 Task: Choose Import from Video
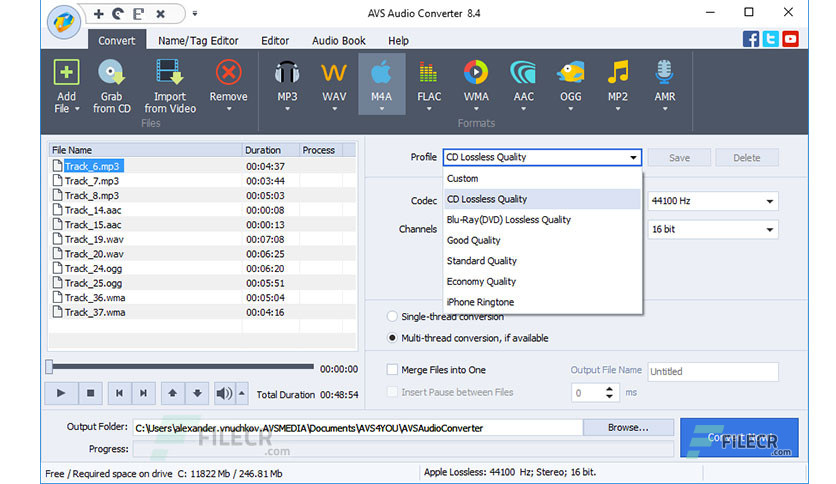[x=170, y=86]
